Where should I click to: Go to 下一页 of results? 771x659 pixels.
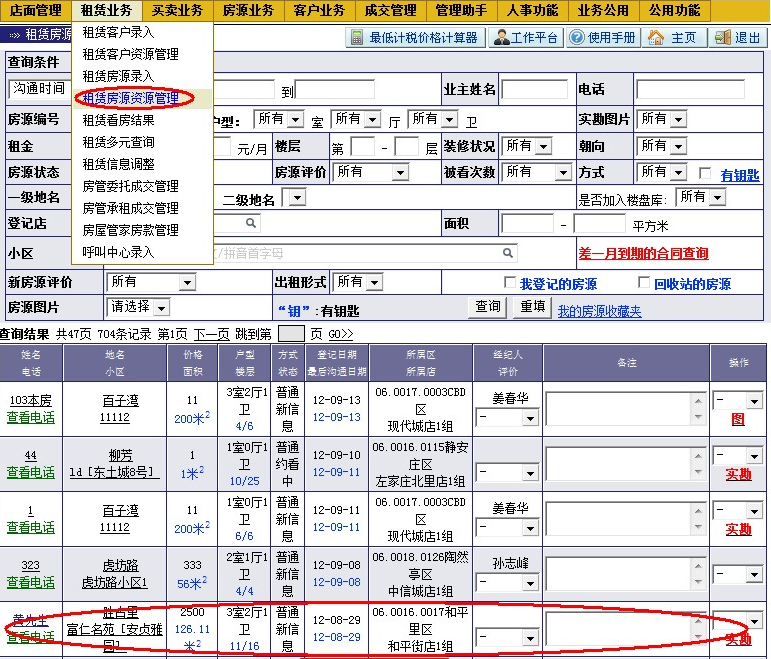click(x=211, y=334)
